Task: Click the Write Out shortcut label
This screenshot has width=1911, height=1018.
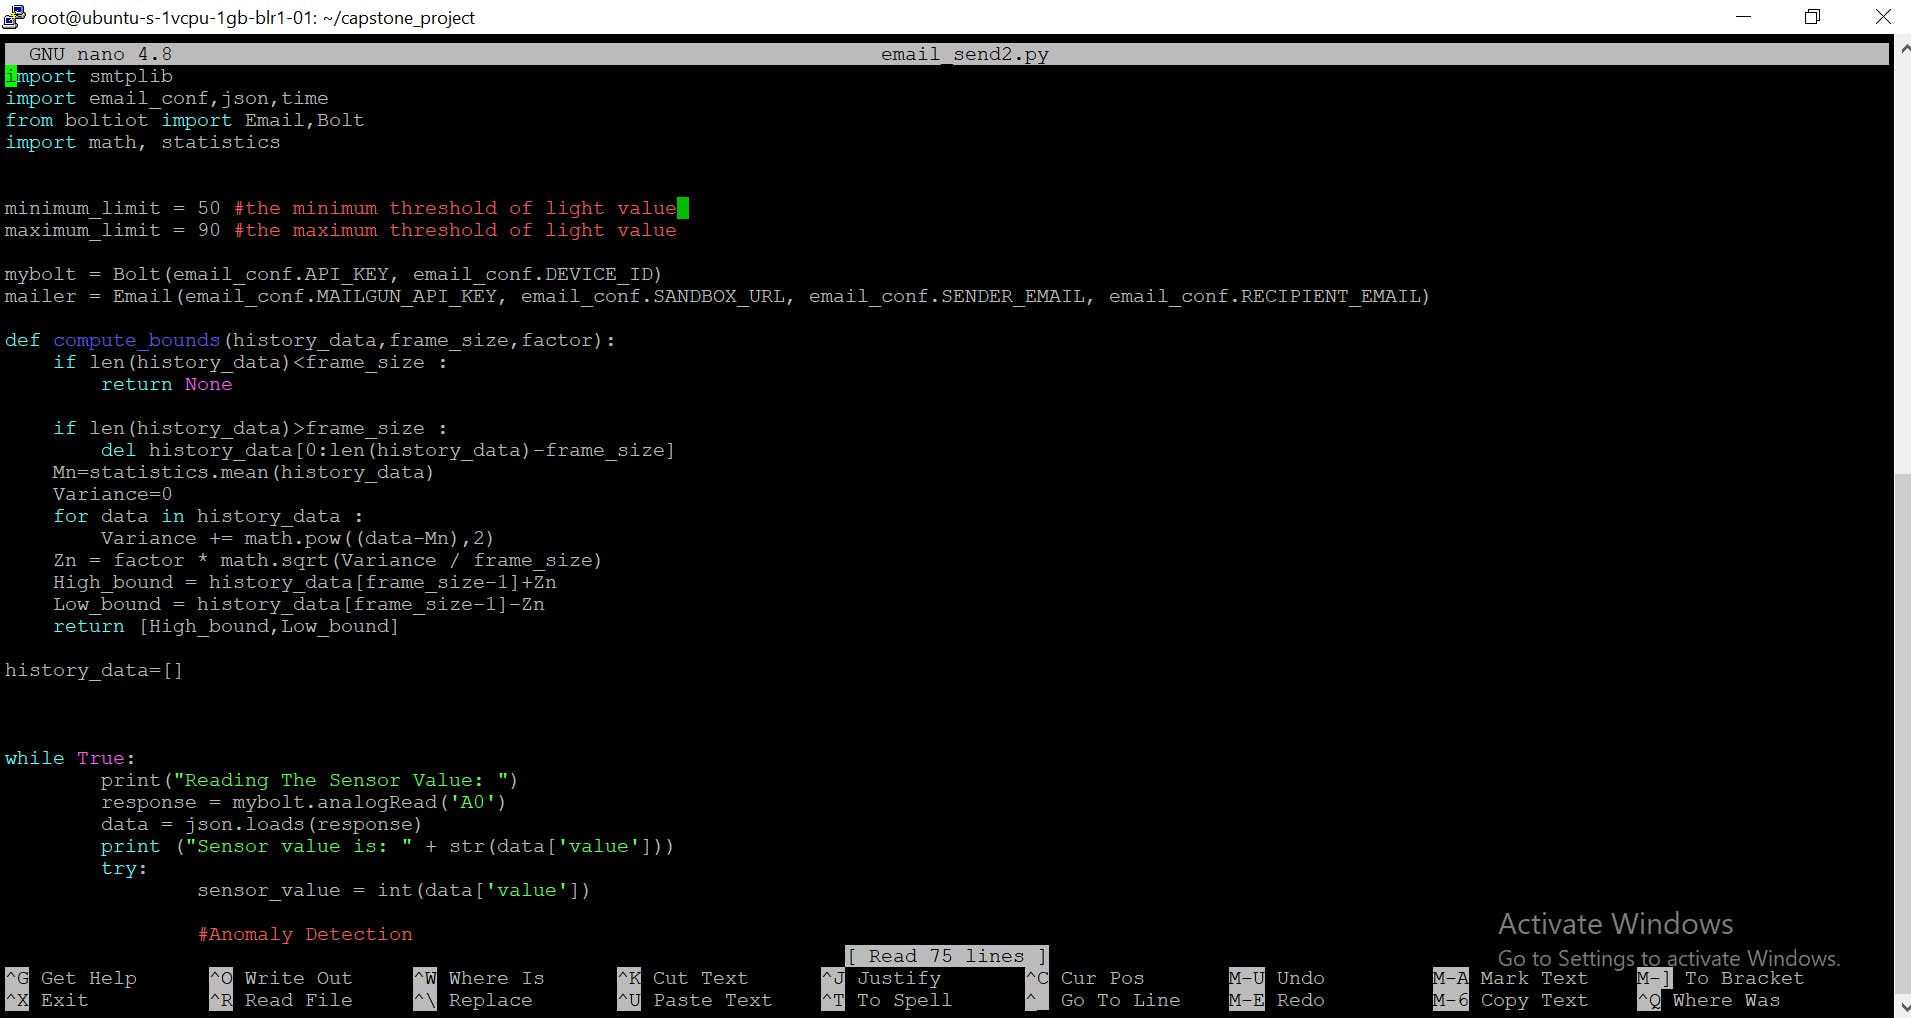Action: [298, 978]
